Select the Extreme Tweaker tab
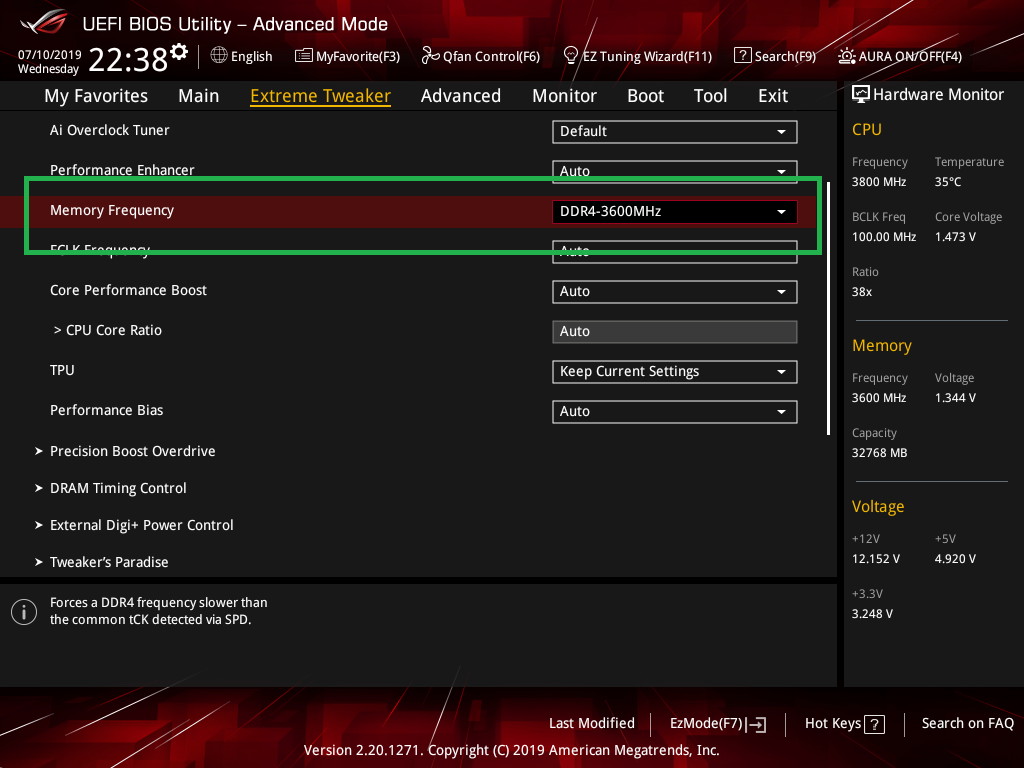Viewport: 1024px width, 768px height. coord(321,96)
